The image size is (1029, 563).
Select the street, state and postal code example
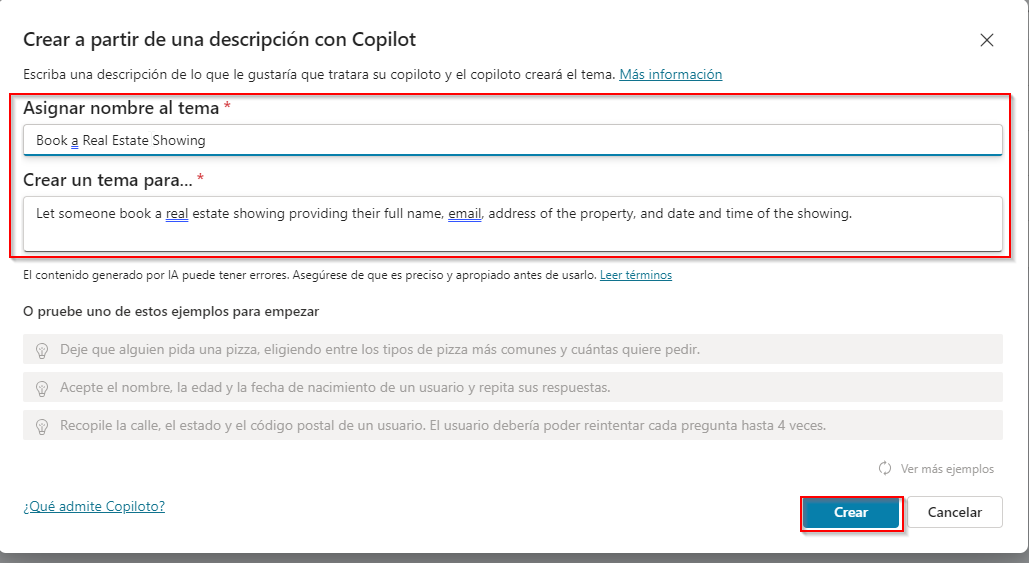513,425
